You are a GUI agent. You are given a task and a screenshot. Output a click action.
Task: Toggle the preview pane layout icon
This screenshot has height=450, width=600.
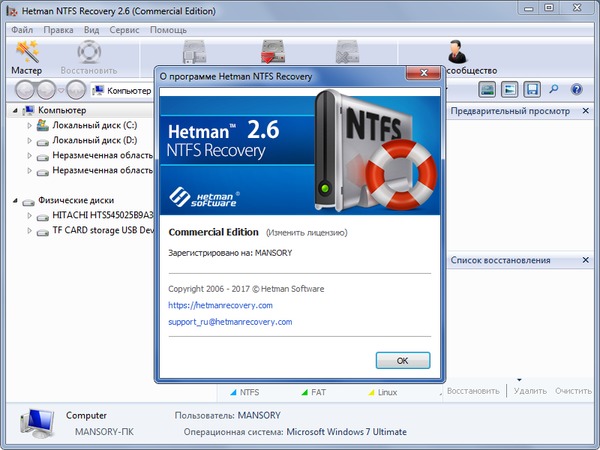509,90
